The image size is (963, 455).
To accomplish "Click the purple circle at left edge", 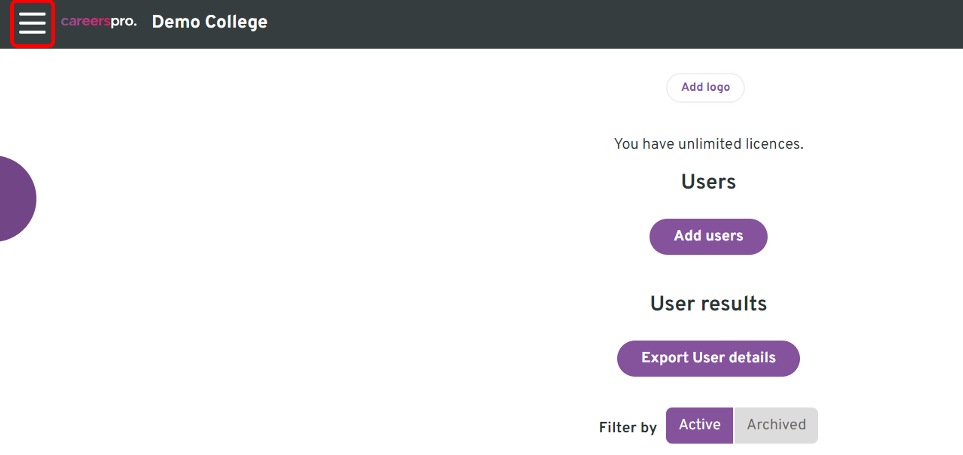I will pos(17,198).
